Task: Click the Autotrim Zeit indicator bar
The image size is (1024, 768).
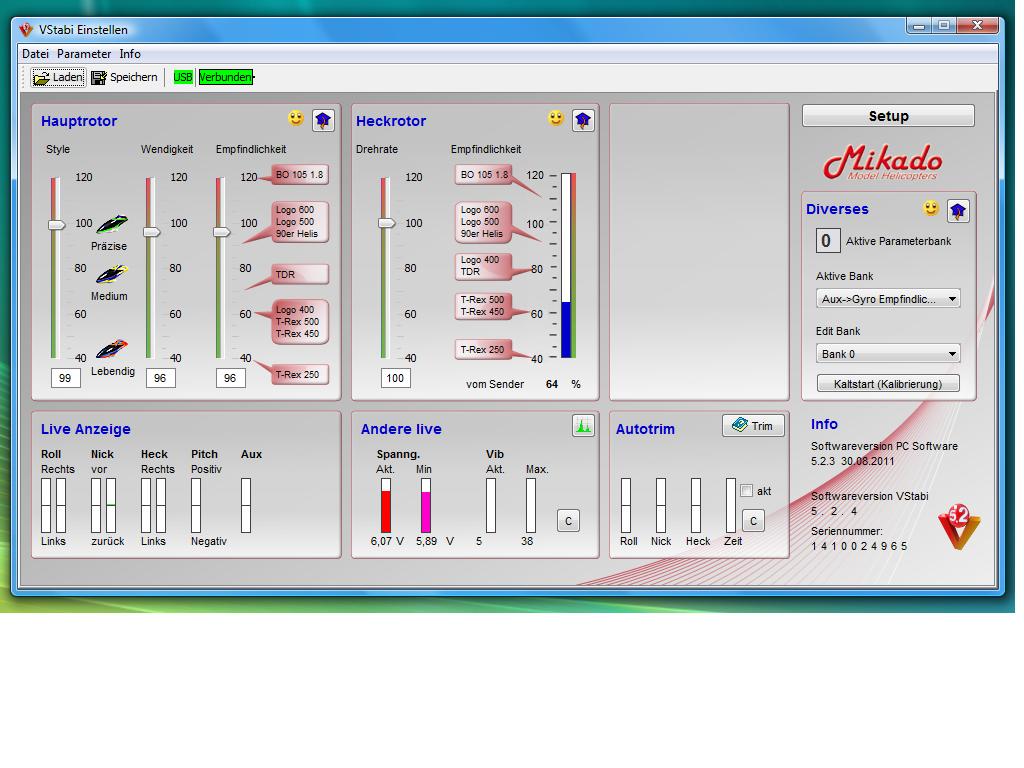Action: pos(730,505)
